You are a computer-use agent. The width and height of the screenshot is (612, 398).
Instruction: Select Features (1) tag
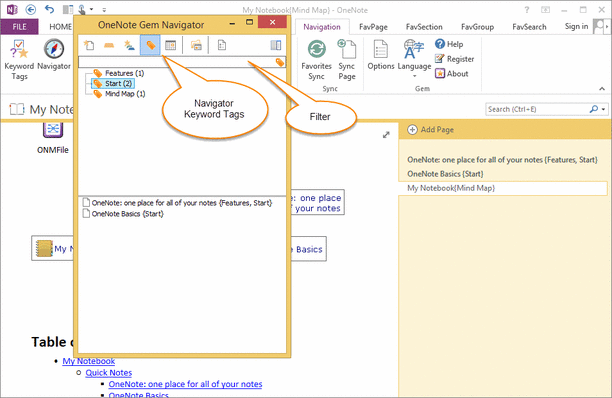pos(119,73)
